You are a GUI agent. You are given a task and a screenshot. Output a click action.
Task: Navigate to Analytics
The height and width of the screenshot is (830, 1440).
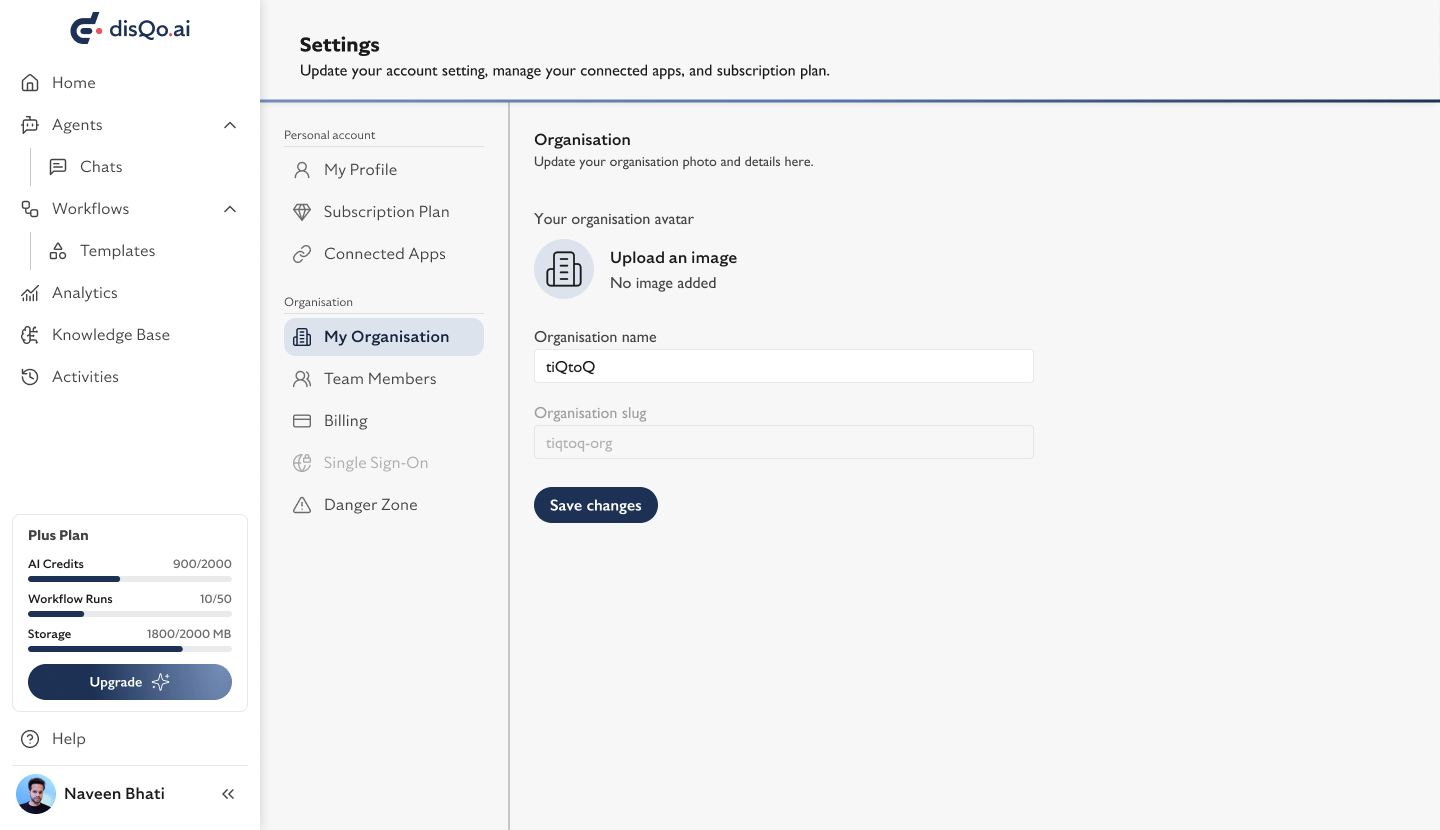click(130, 293)
